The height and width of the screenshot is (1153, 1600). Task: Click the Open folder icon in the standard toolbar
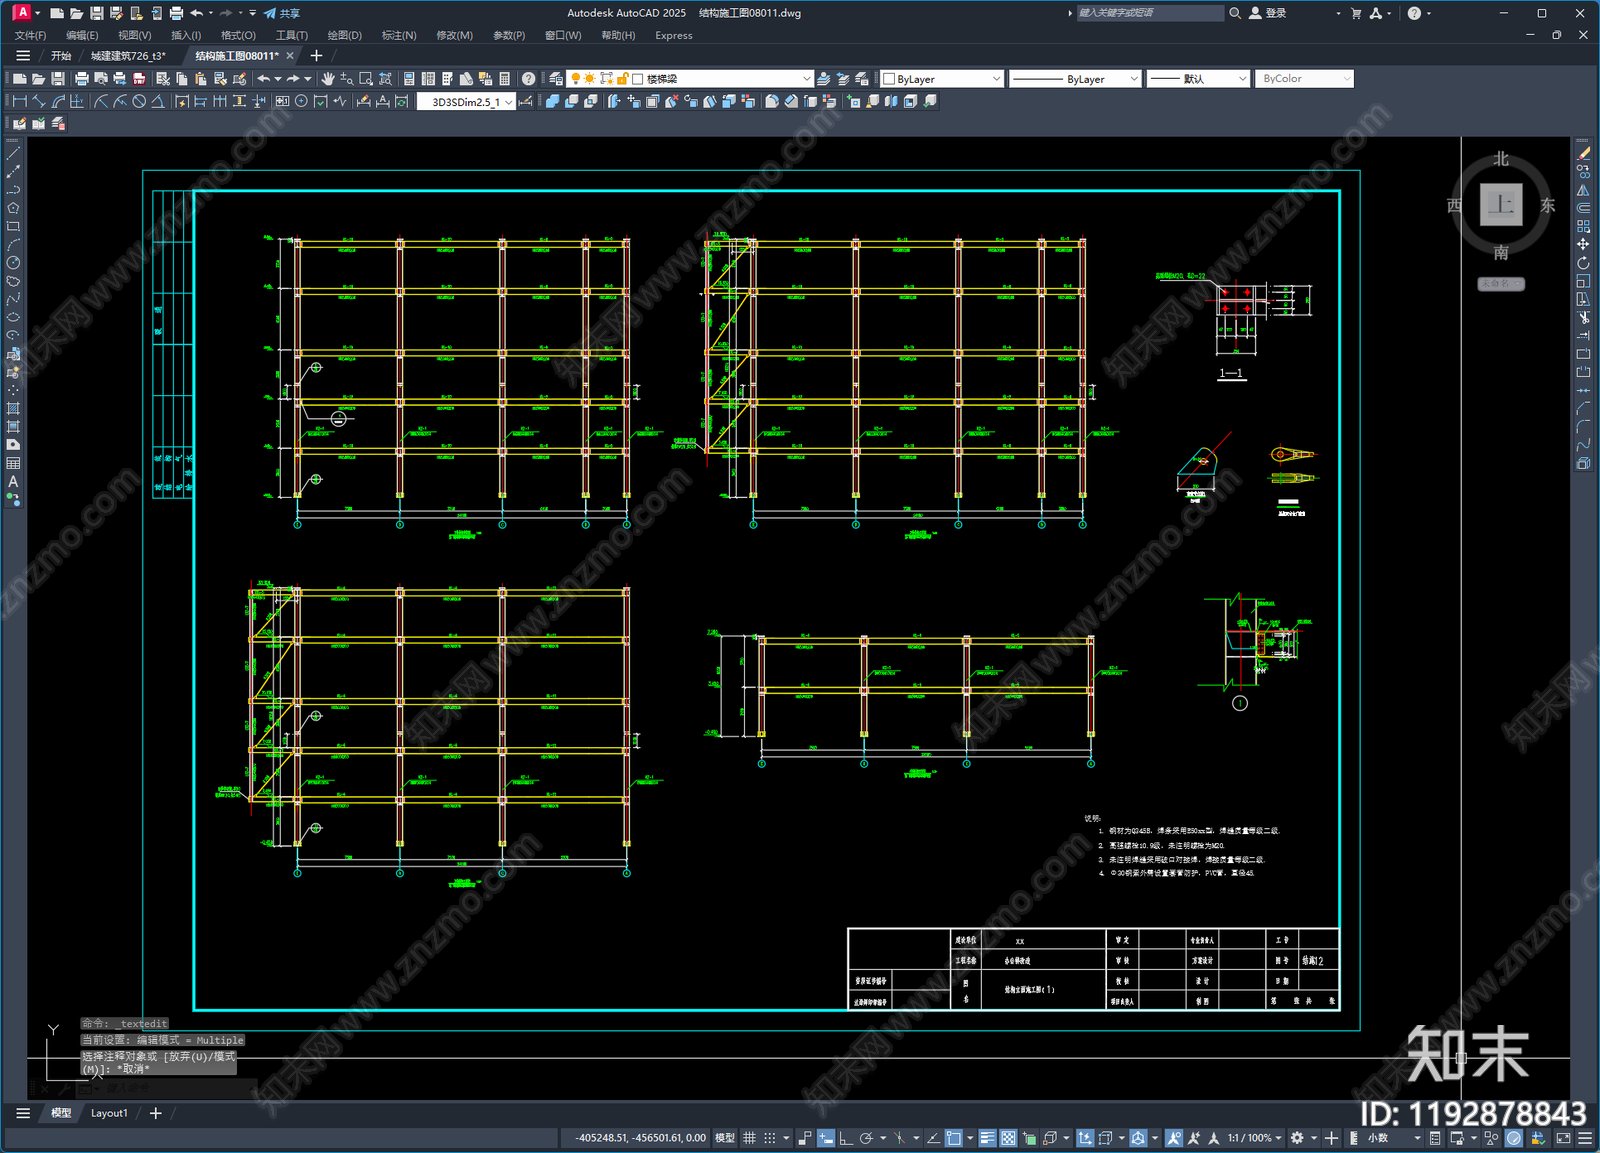pyautogui.click(x=38, y=78)
